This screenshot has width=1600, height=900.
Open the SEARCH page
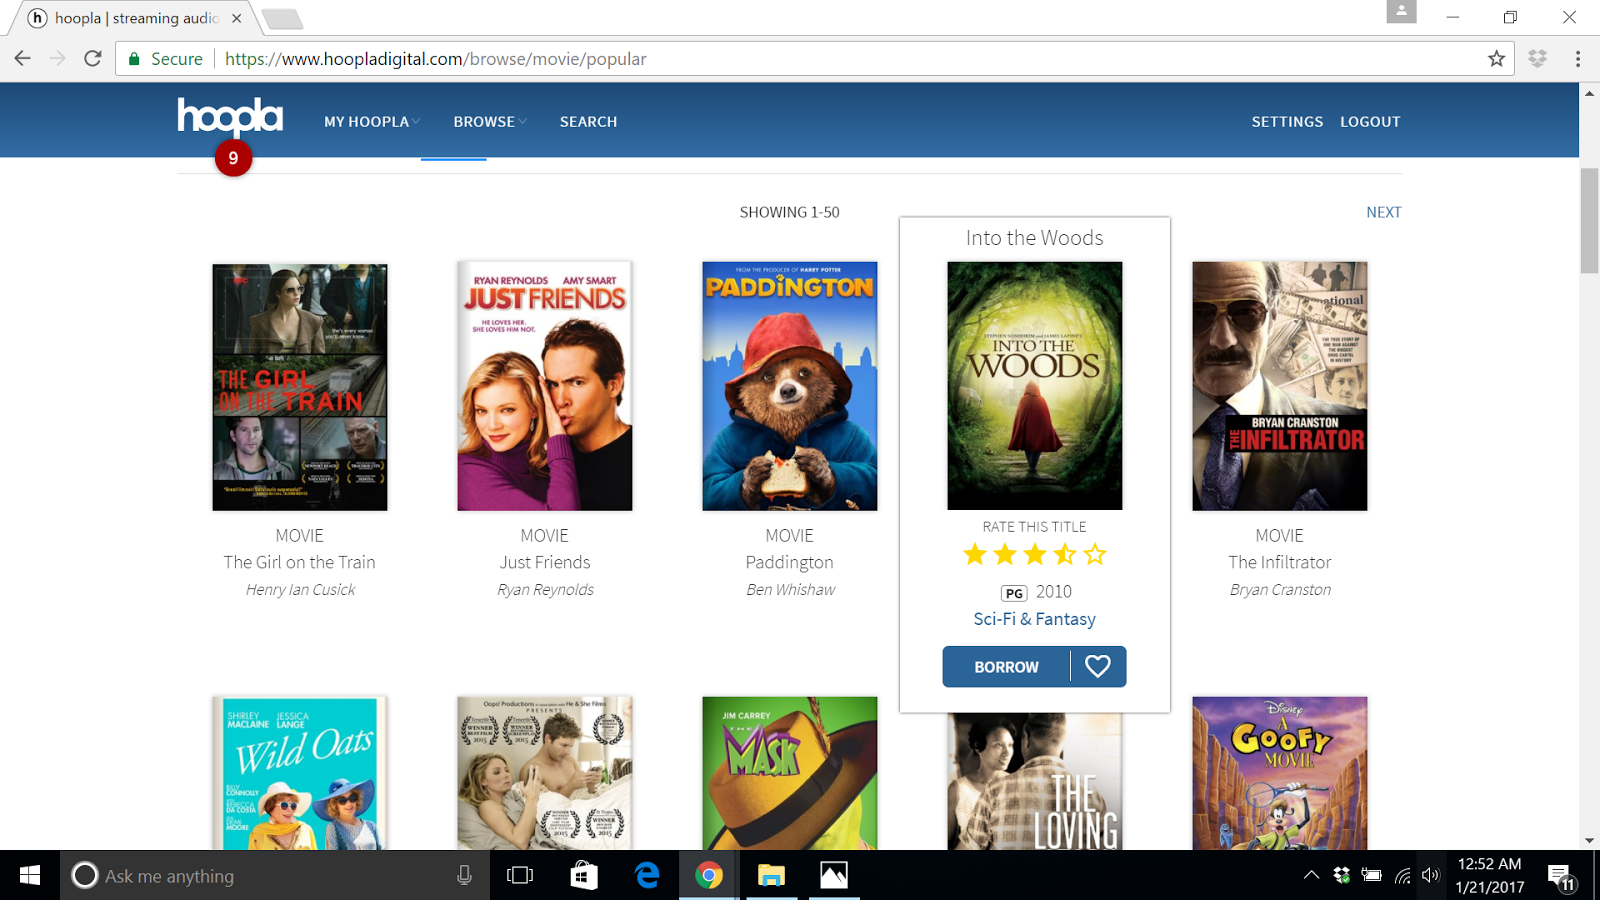[588, 122]
